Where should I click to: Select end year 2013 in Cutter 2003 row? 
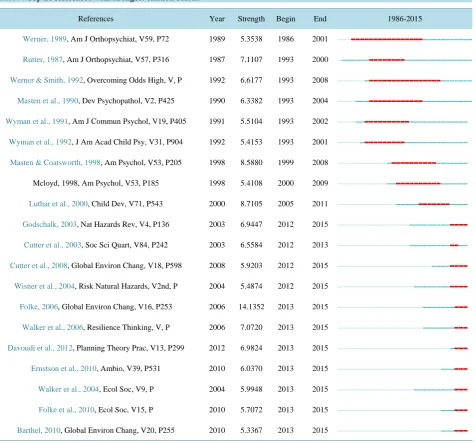tap(320, 245)
